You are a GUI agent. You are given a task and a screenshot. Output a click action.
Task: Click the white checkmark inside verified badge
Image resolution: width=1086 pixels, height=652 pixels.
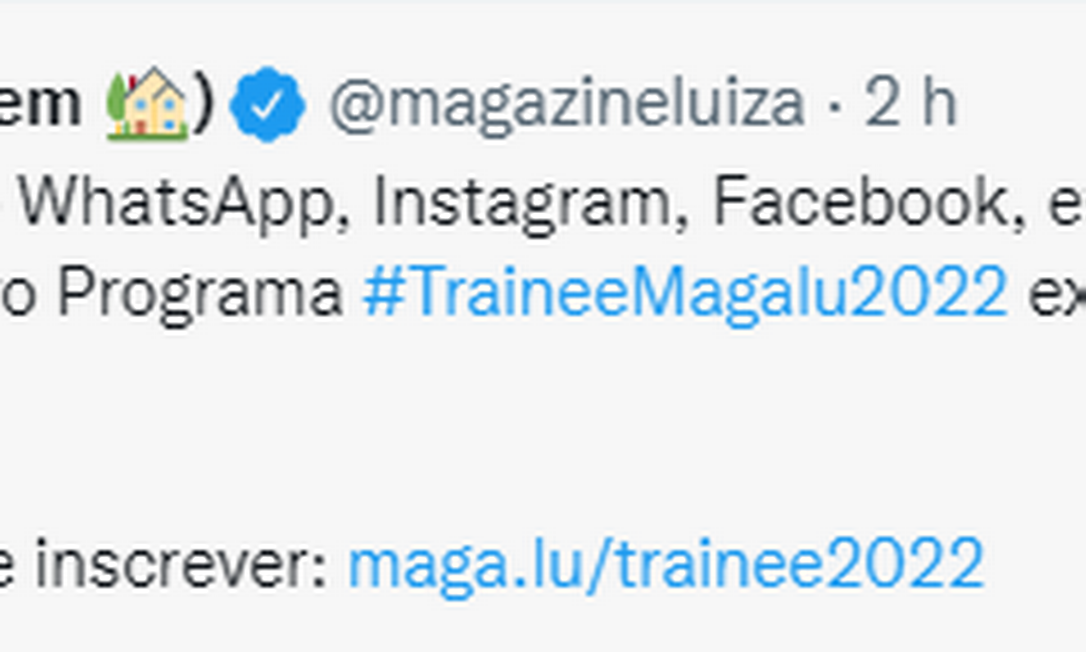(x=267, y=104)
